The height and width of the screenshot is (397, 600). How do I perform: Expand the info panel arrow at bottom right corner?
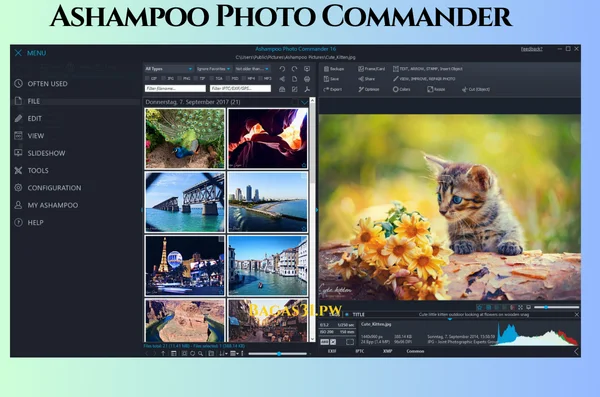pos(576,351)
